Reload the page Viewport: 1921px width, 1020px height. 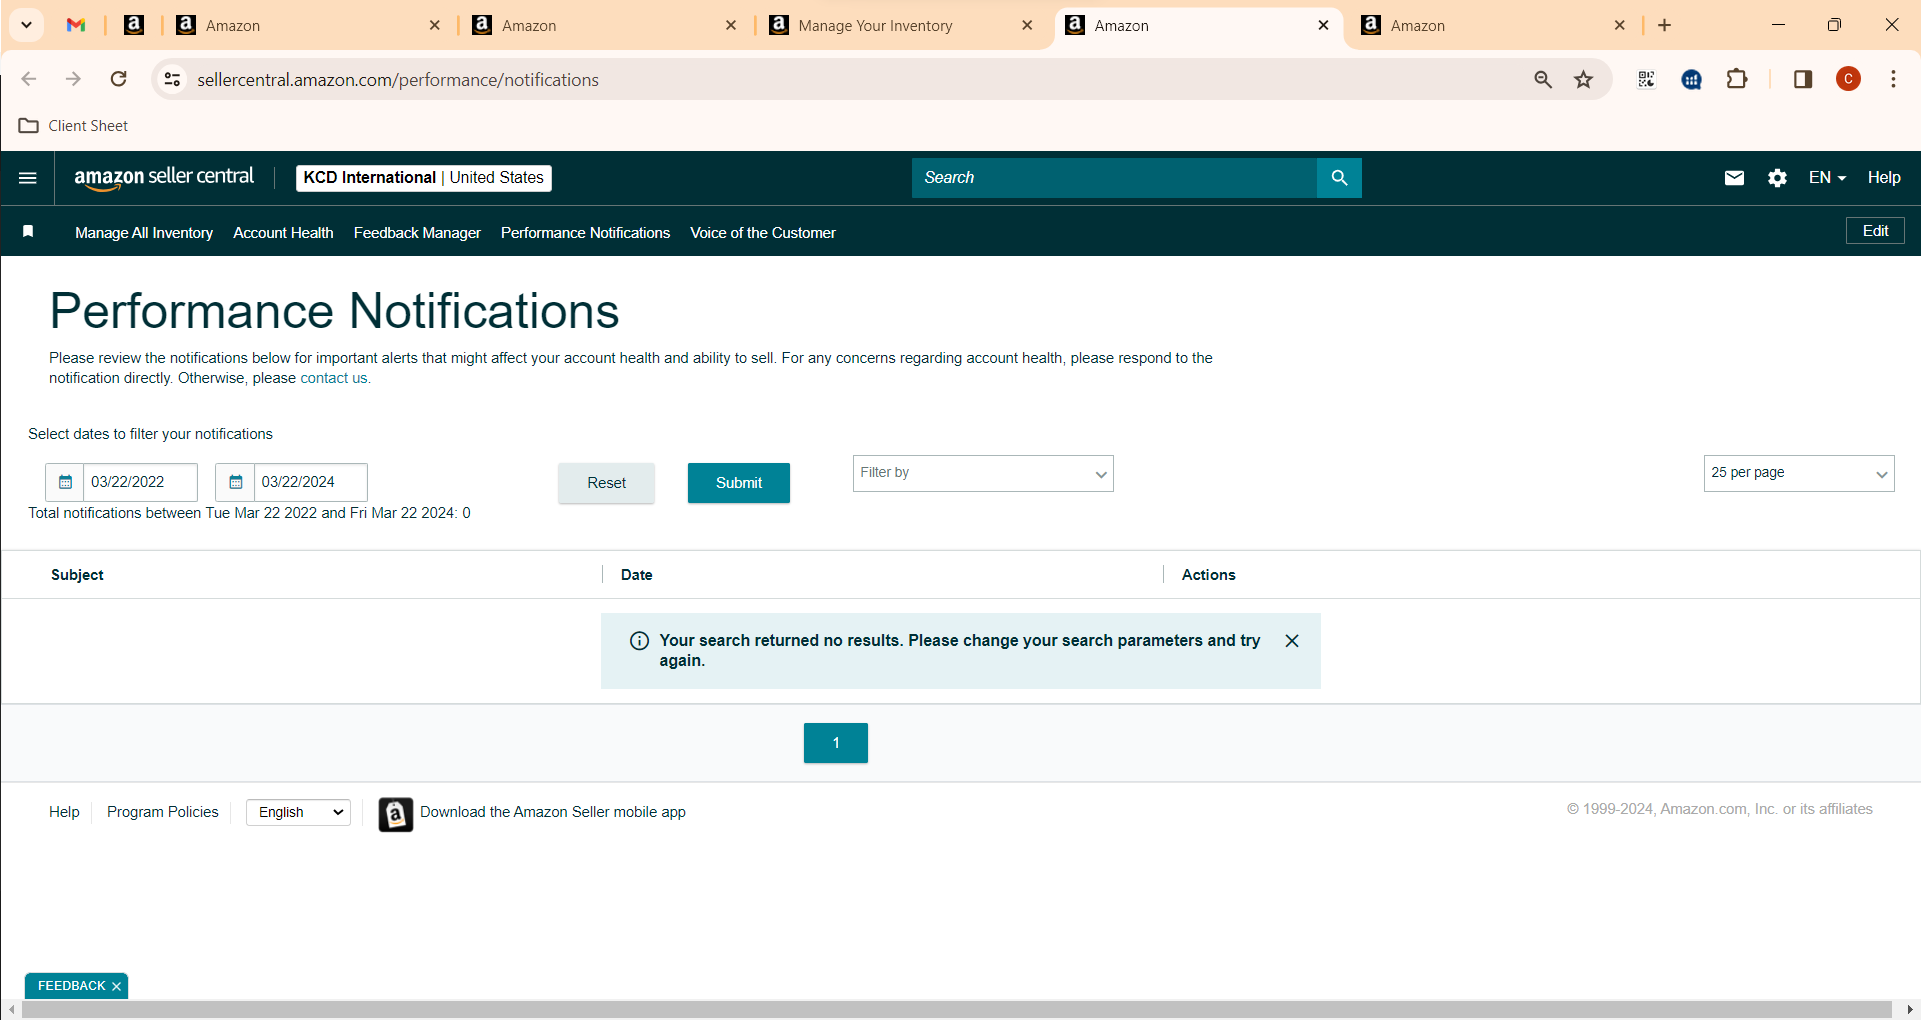[x=118, y=79]
